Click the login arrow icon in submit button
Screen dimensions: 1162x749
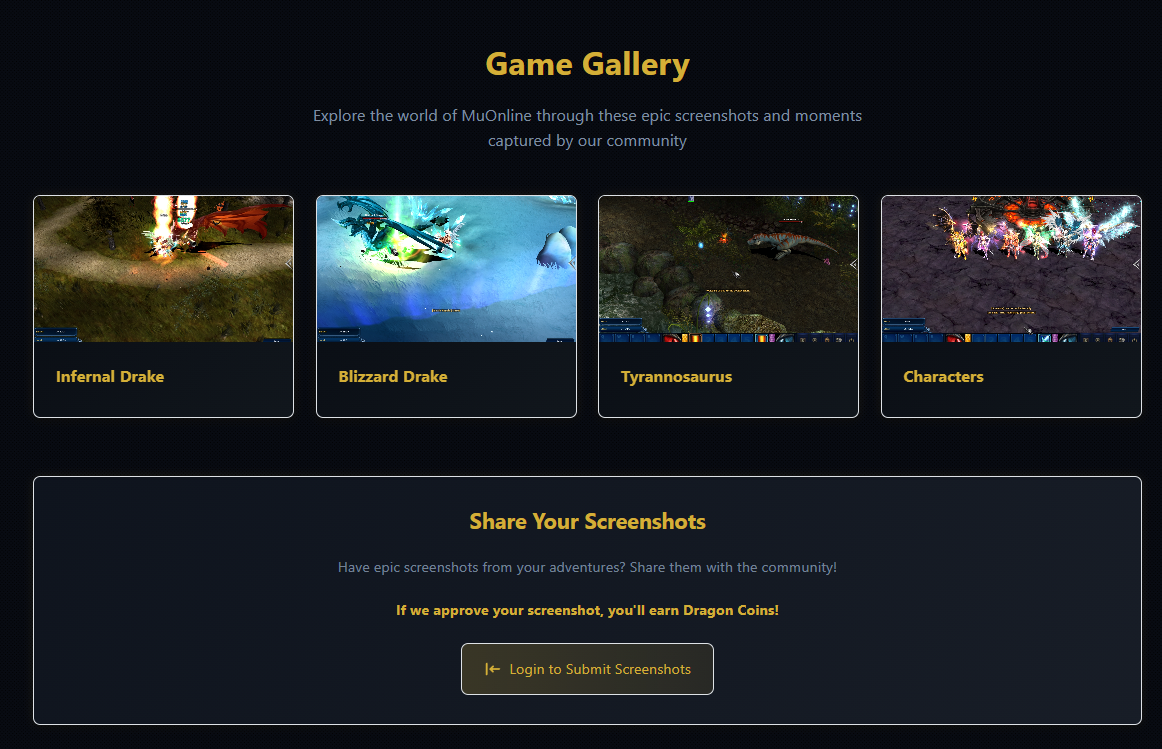click(x=492, y=669)
